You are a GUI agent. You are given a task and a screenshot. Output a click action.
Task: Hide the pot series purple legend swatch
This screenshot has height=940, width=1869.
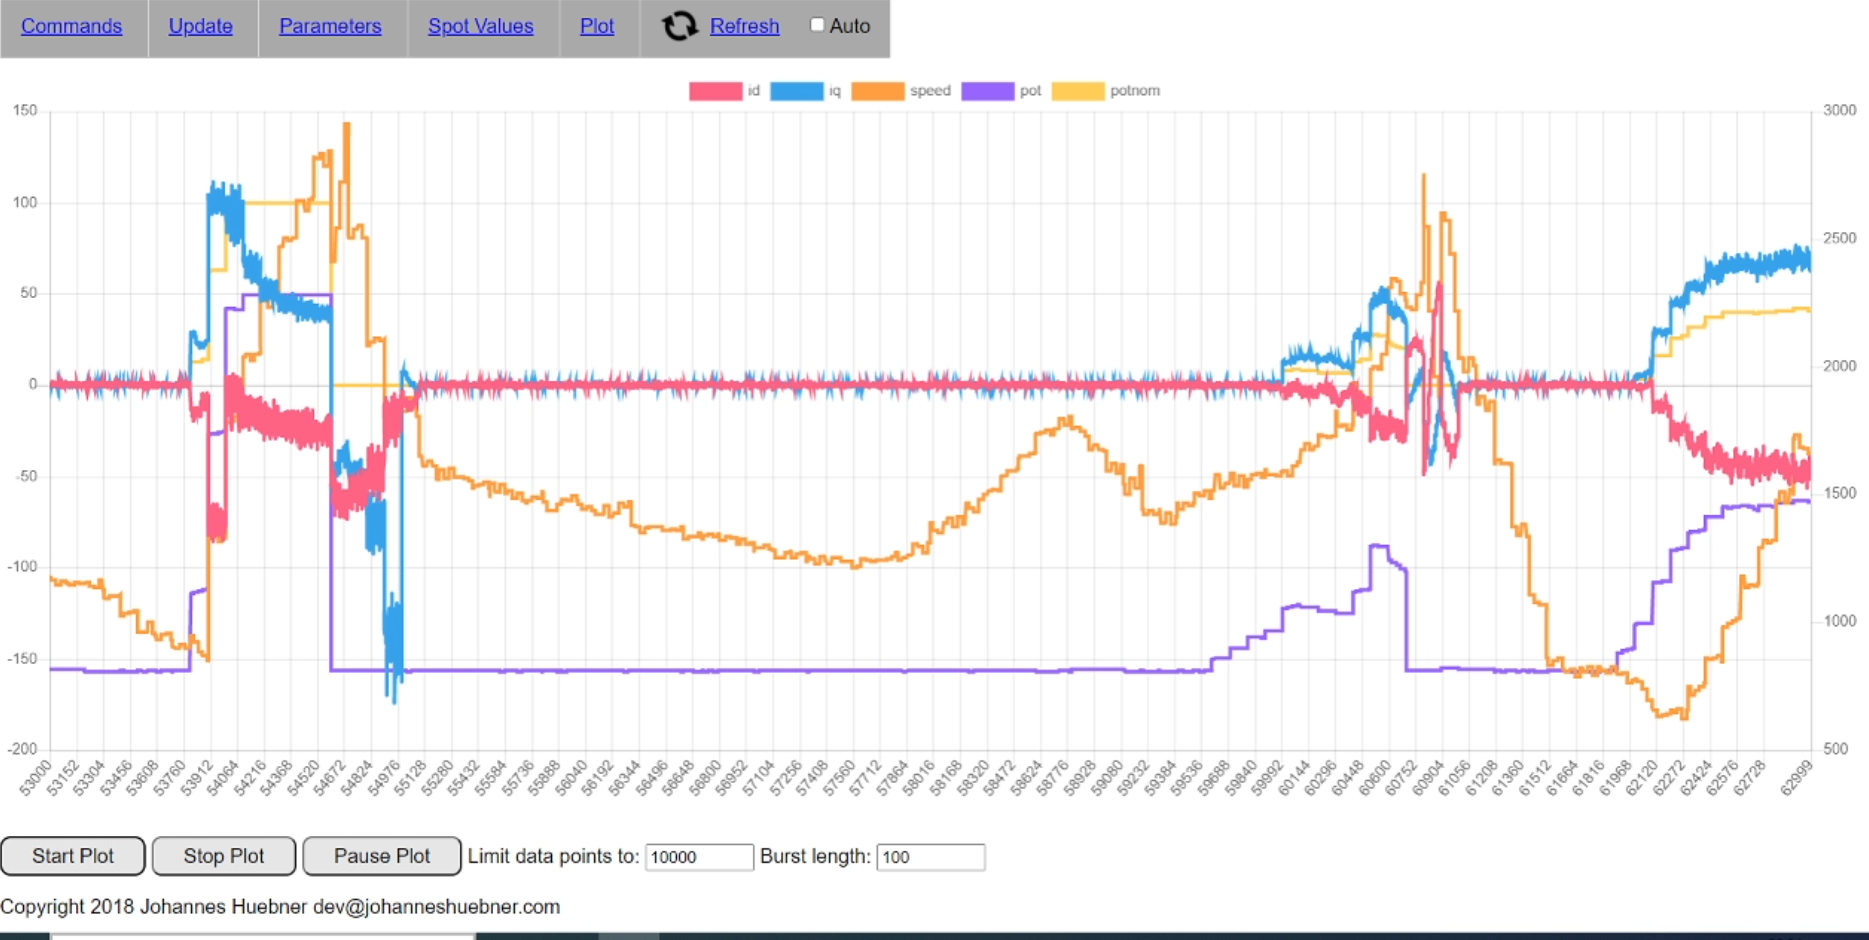987,91
